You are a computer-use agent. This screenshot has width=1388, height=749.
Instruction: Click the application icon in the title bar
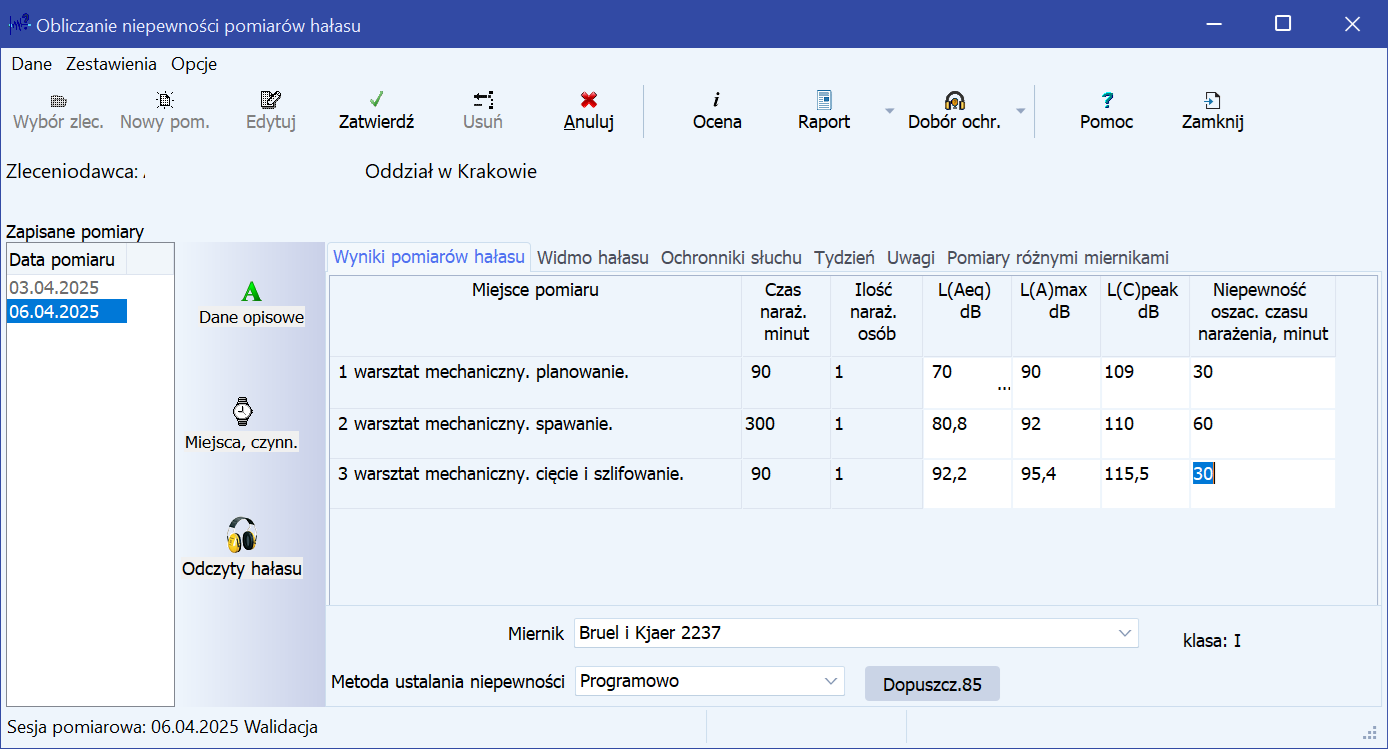coord(19,25)
